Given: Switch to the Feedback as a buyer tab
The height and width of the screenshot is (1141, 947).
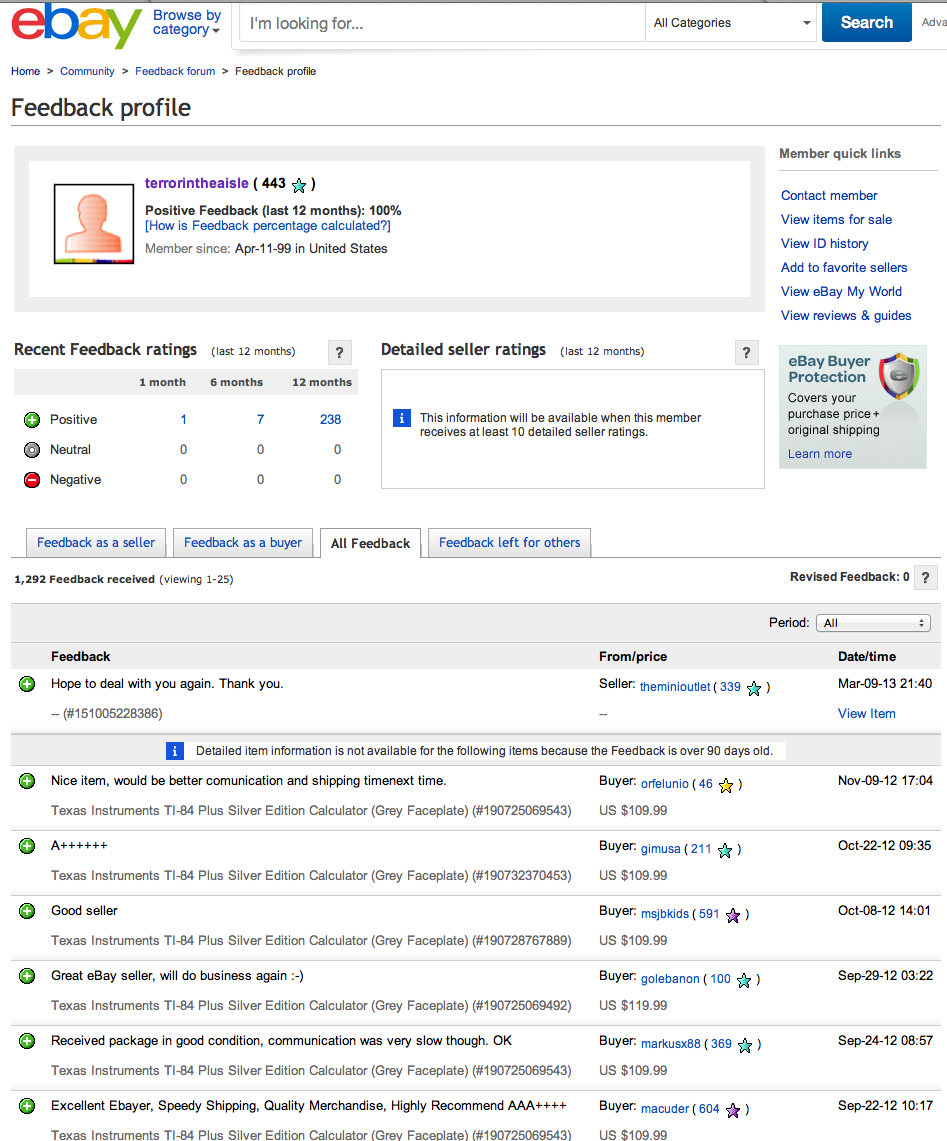Looking at the screenshot, I should (243, 543).
